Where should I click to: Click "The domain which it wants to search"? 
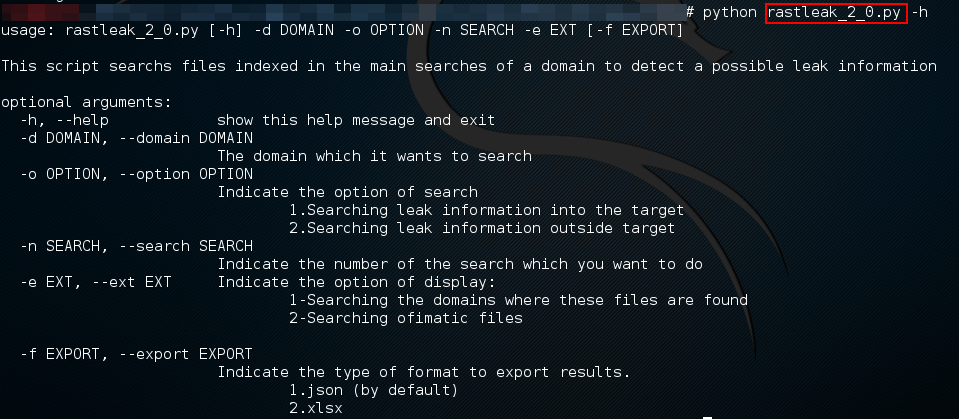coord(374,156)
